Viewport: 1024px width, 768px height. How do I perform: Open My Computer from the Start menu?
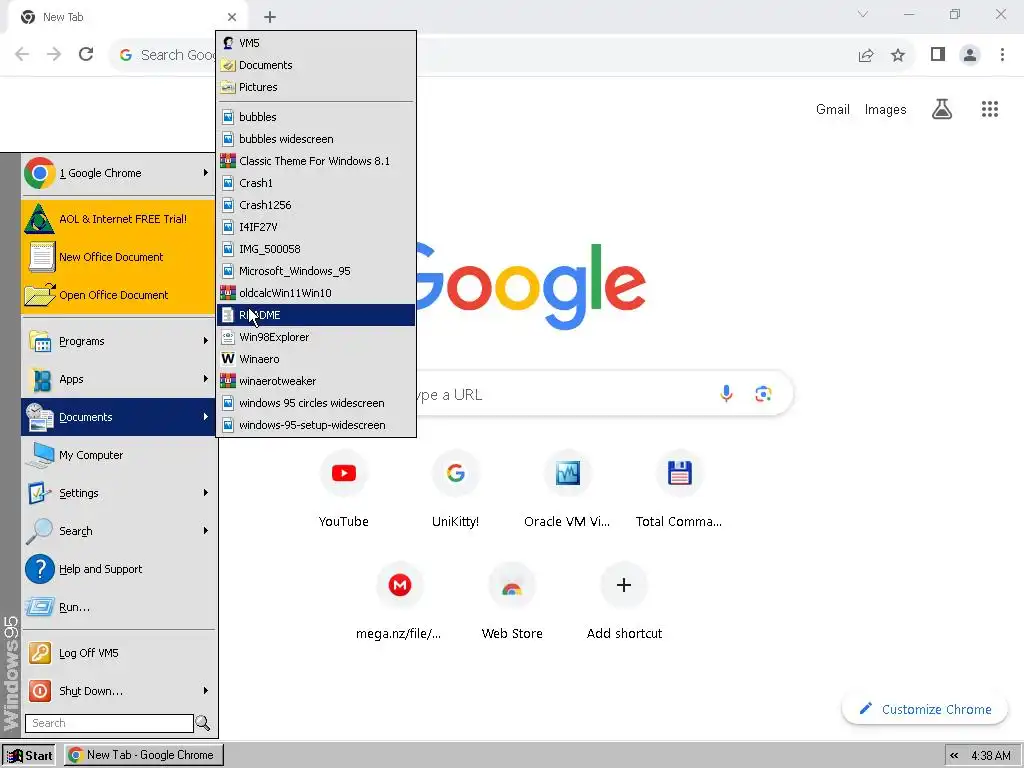pos(118,455)
